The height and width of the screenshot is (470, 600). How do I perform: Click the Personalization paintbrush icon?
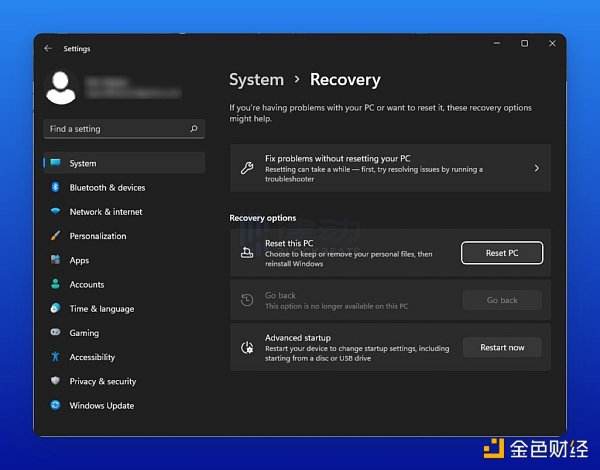(56, 236)
